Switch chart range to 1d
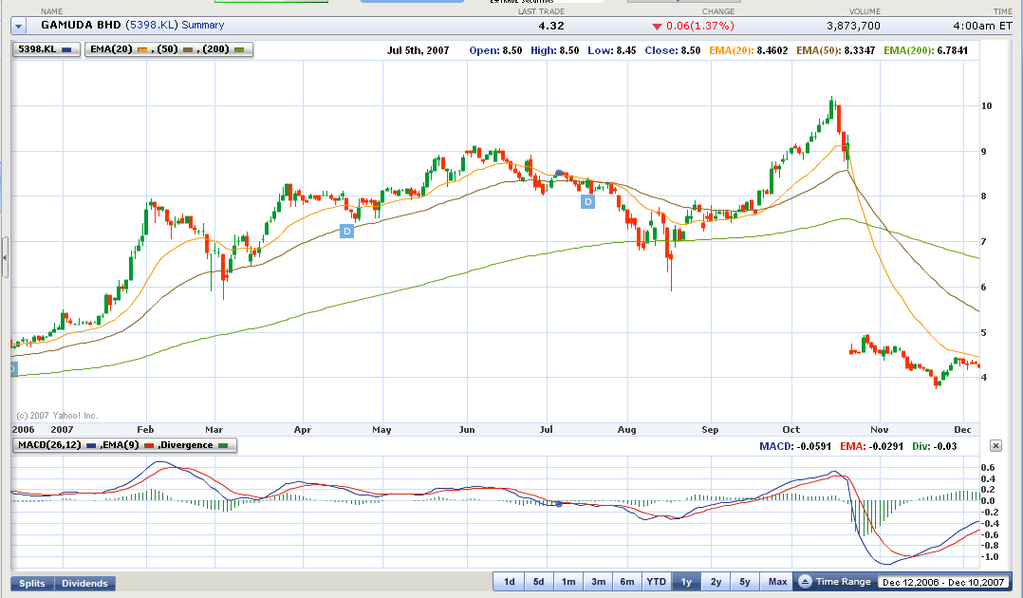The width and height of the screenshot is (1023, 598). coord(508,581)
